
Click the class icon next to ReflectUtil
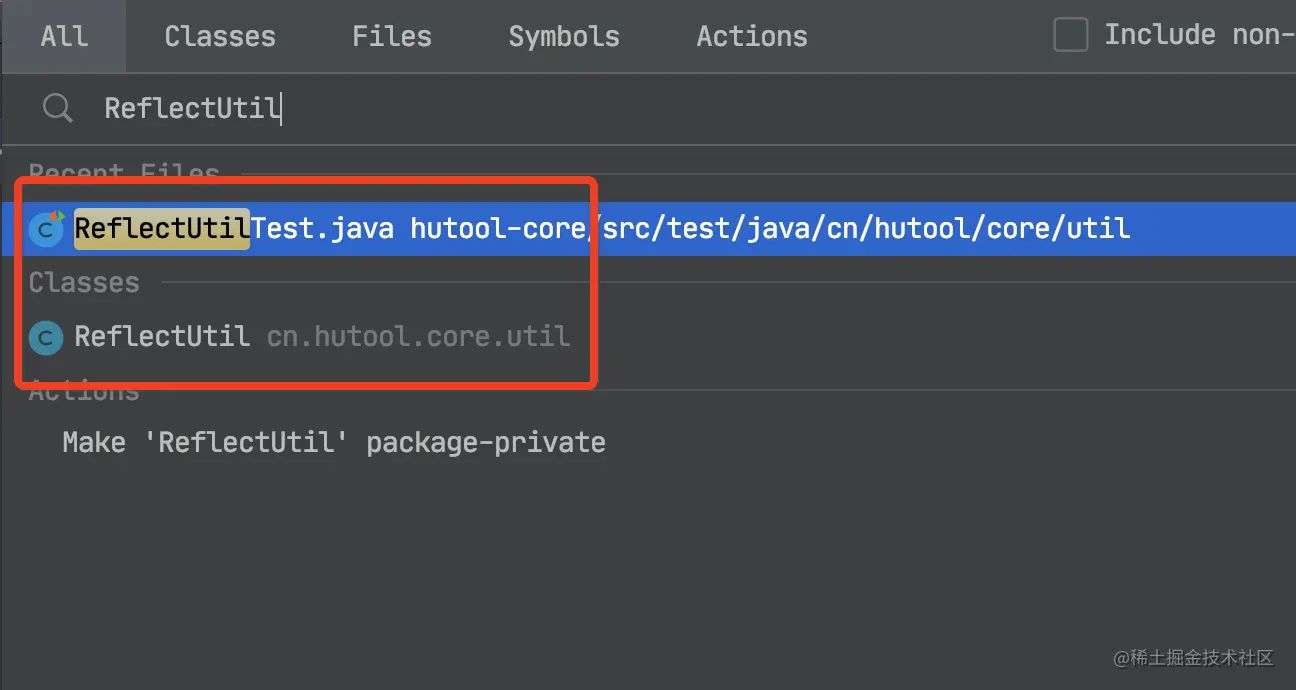tap(46, 337)
